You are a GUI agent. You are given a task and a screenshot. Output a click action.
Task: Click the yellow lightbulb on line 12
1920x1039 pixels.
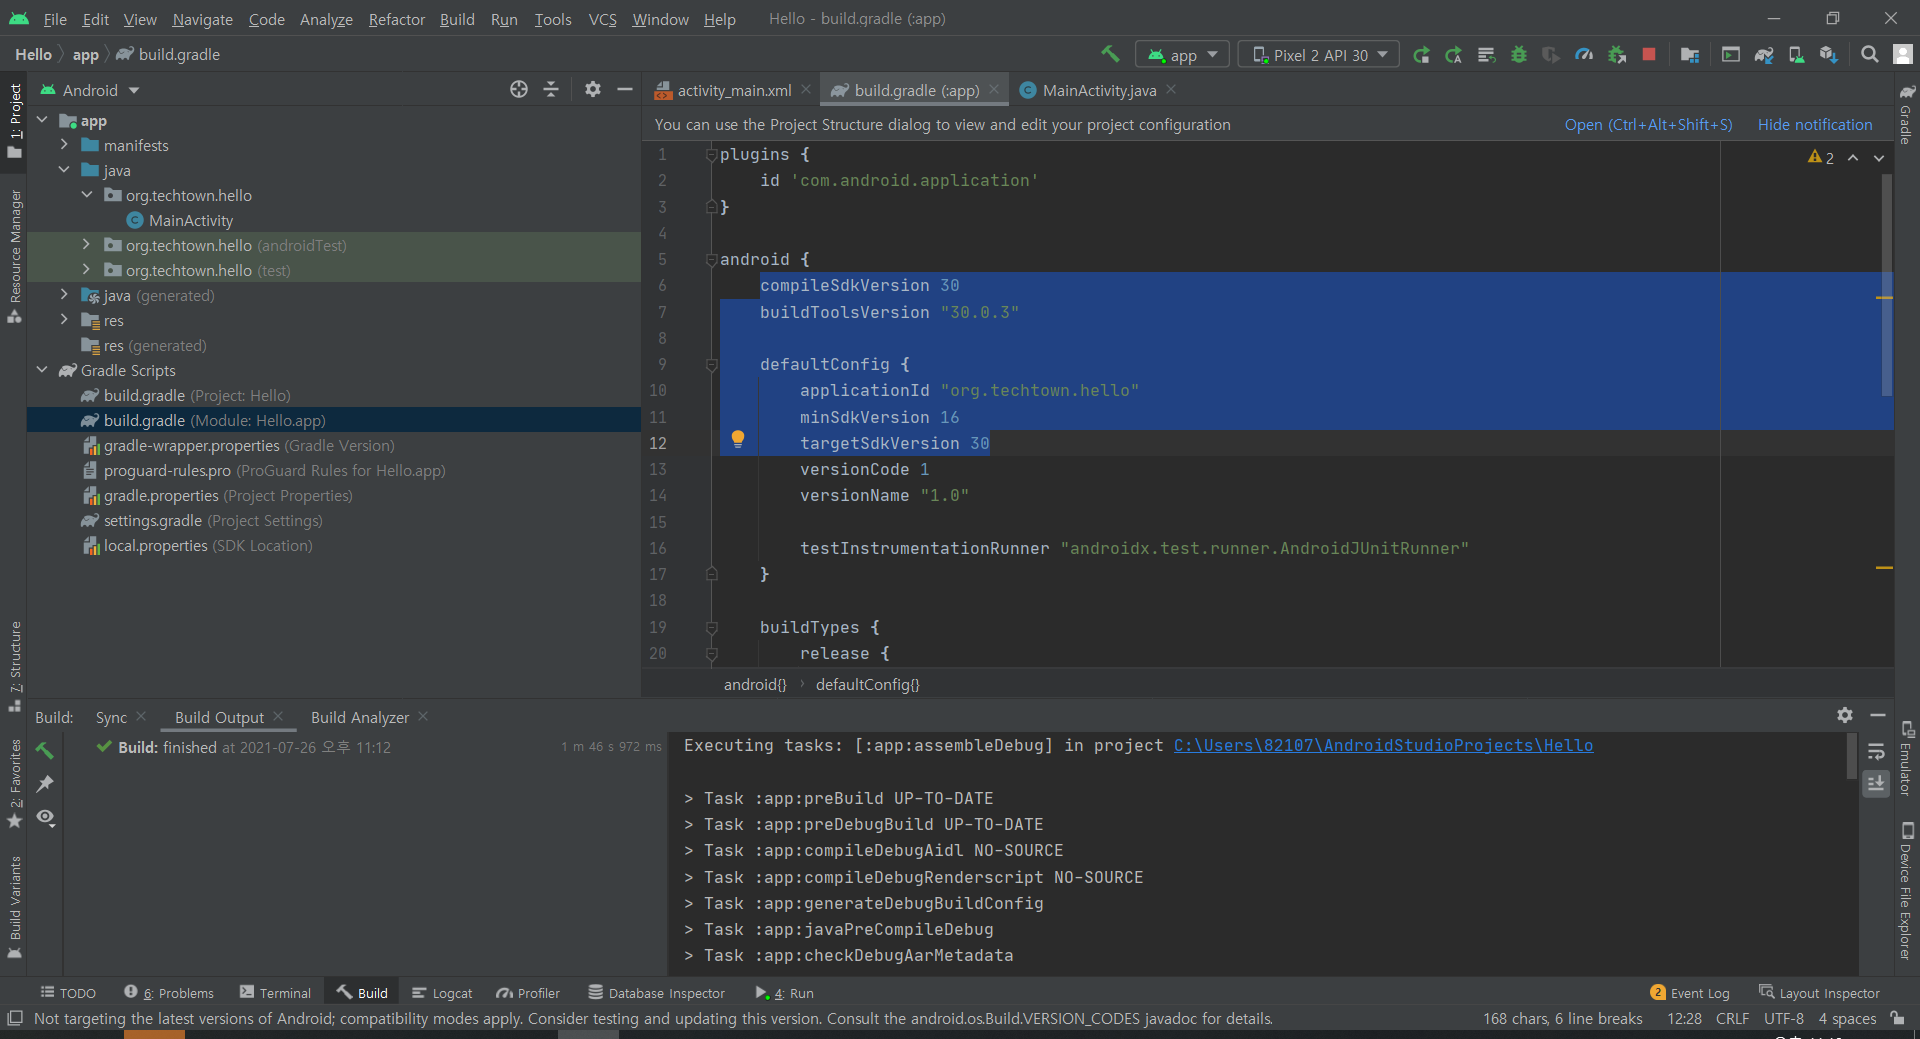point(738,438)
